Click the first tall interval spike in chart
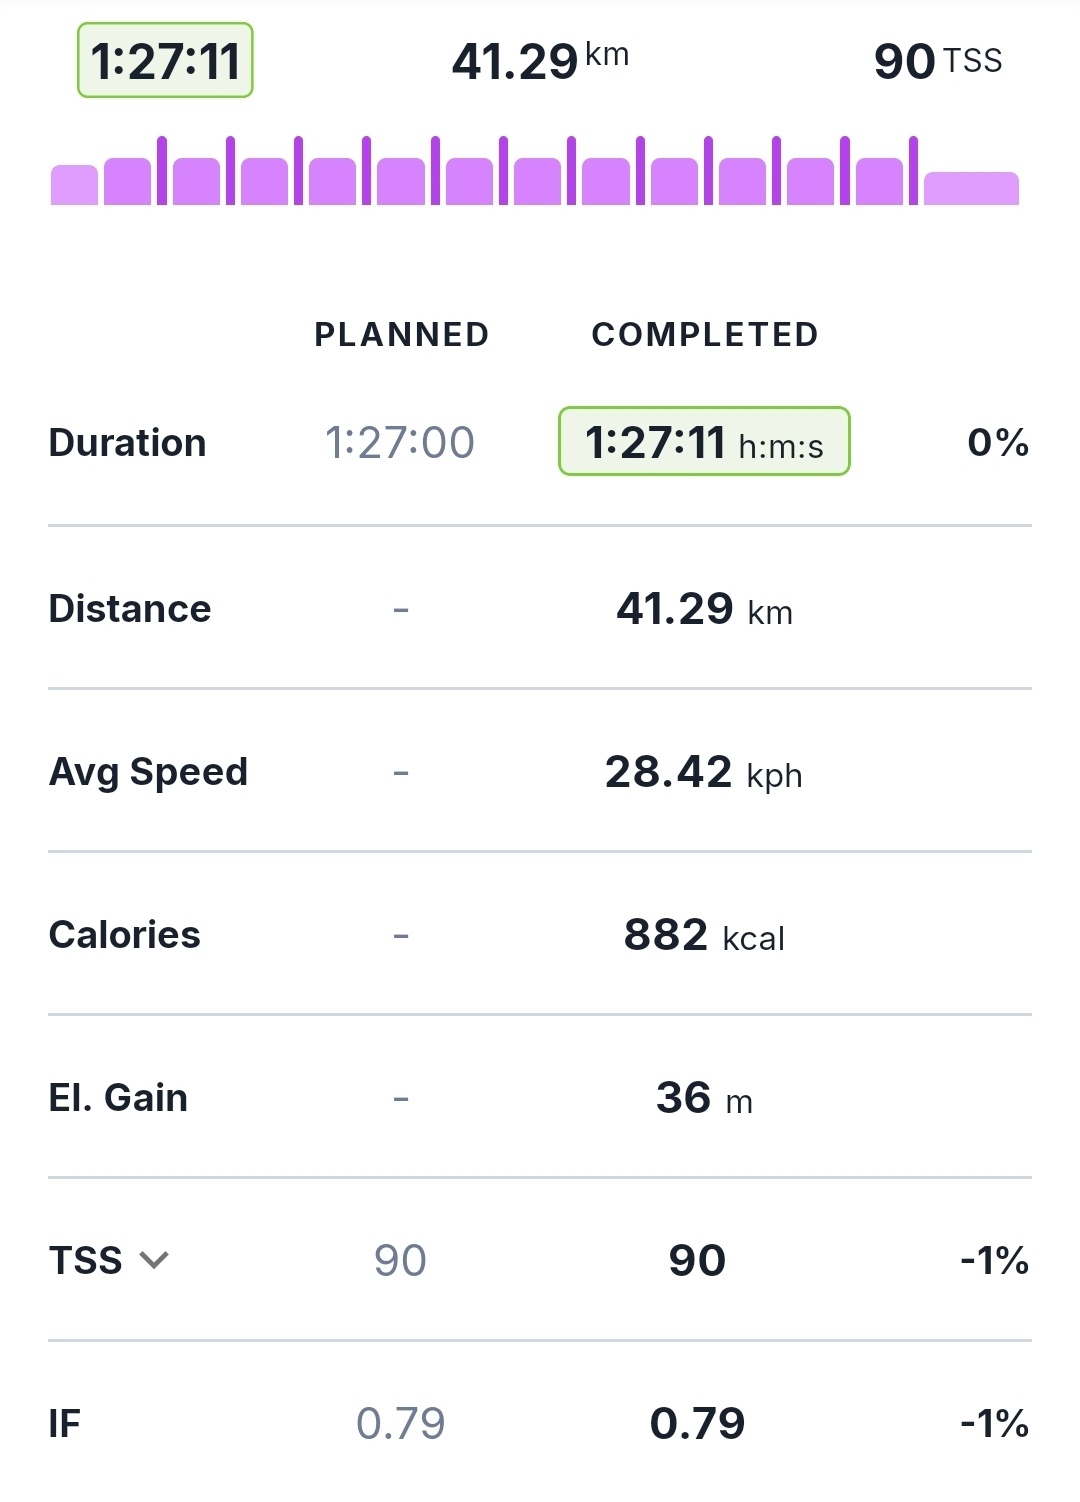 tap(162, 171)
